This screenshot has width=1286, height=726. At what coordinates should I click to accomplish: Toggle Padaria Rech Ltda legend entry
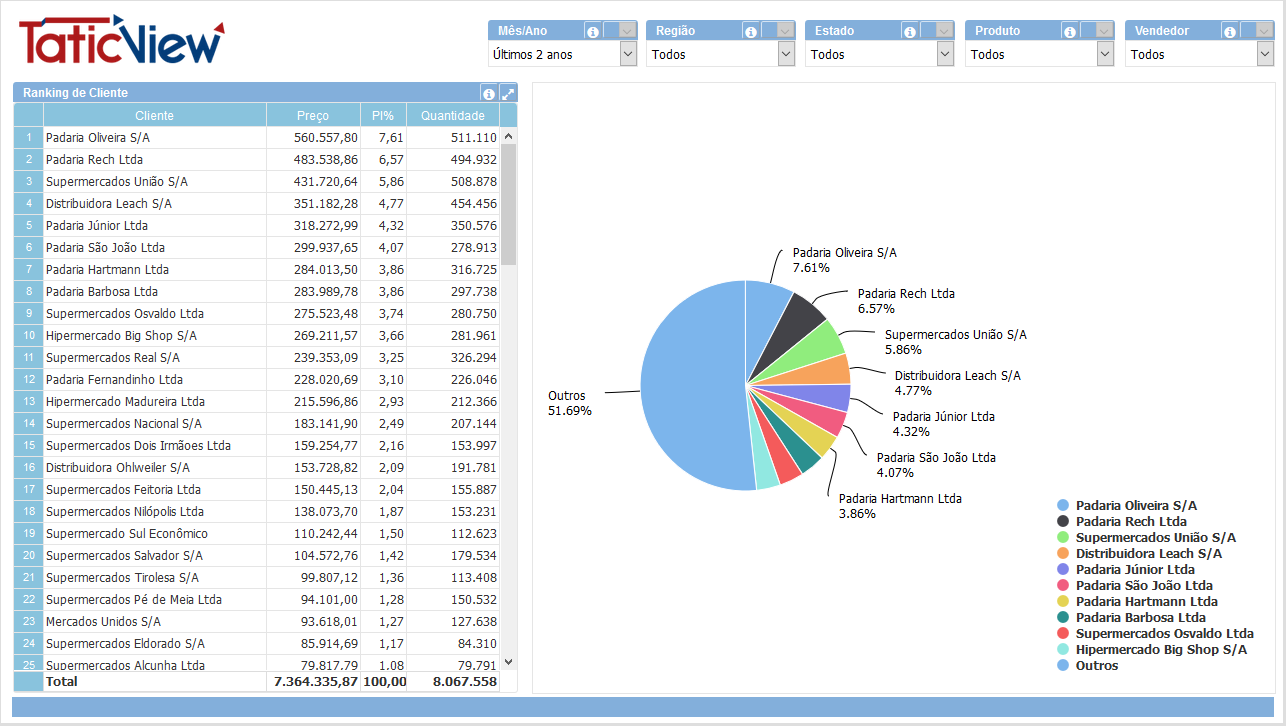click(x=1131, y=522)
